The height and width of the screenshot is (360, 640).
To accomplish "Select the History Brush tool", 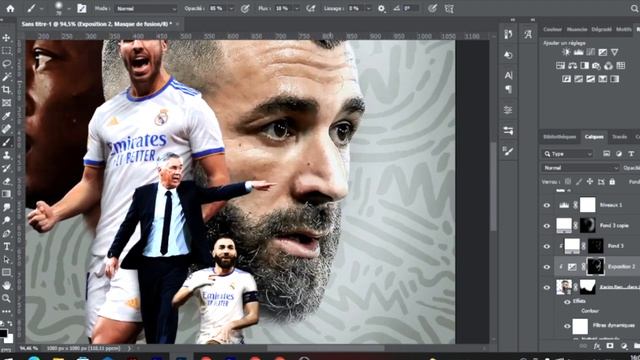I will tap(6, 168).
